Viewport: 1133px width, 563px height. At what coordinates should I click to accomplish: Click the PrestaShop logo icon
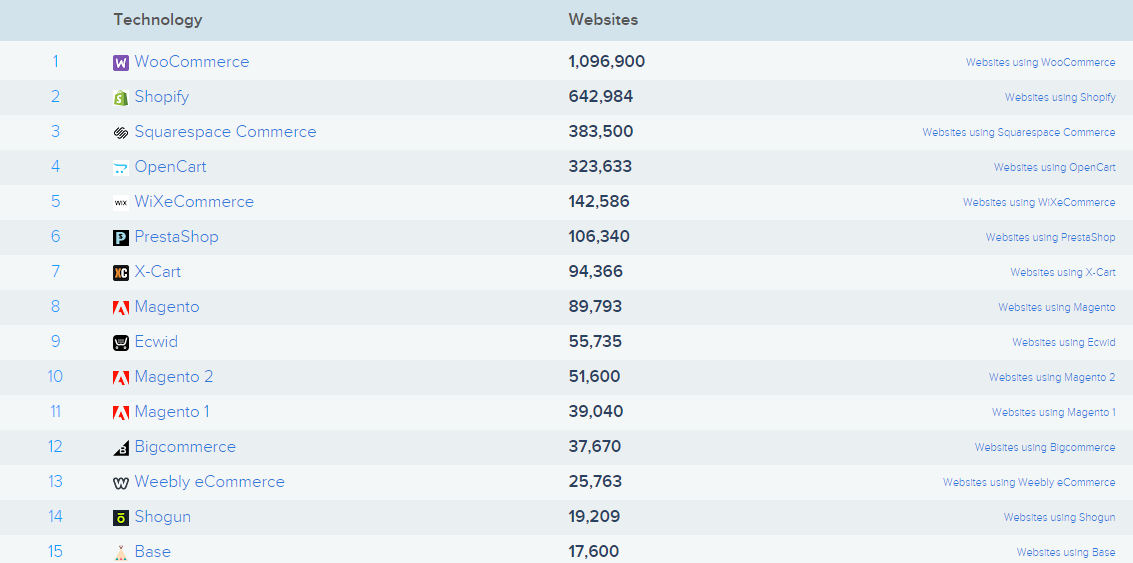(121, 238)
